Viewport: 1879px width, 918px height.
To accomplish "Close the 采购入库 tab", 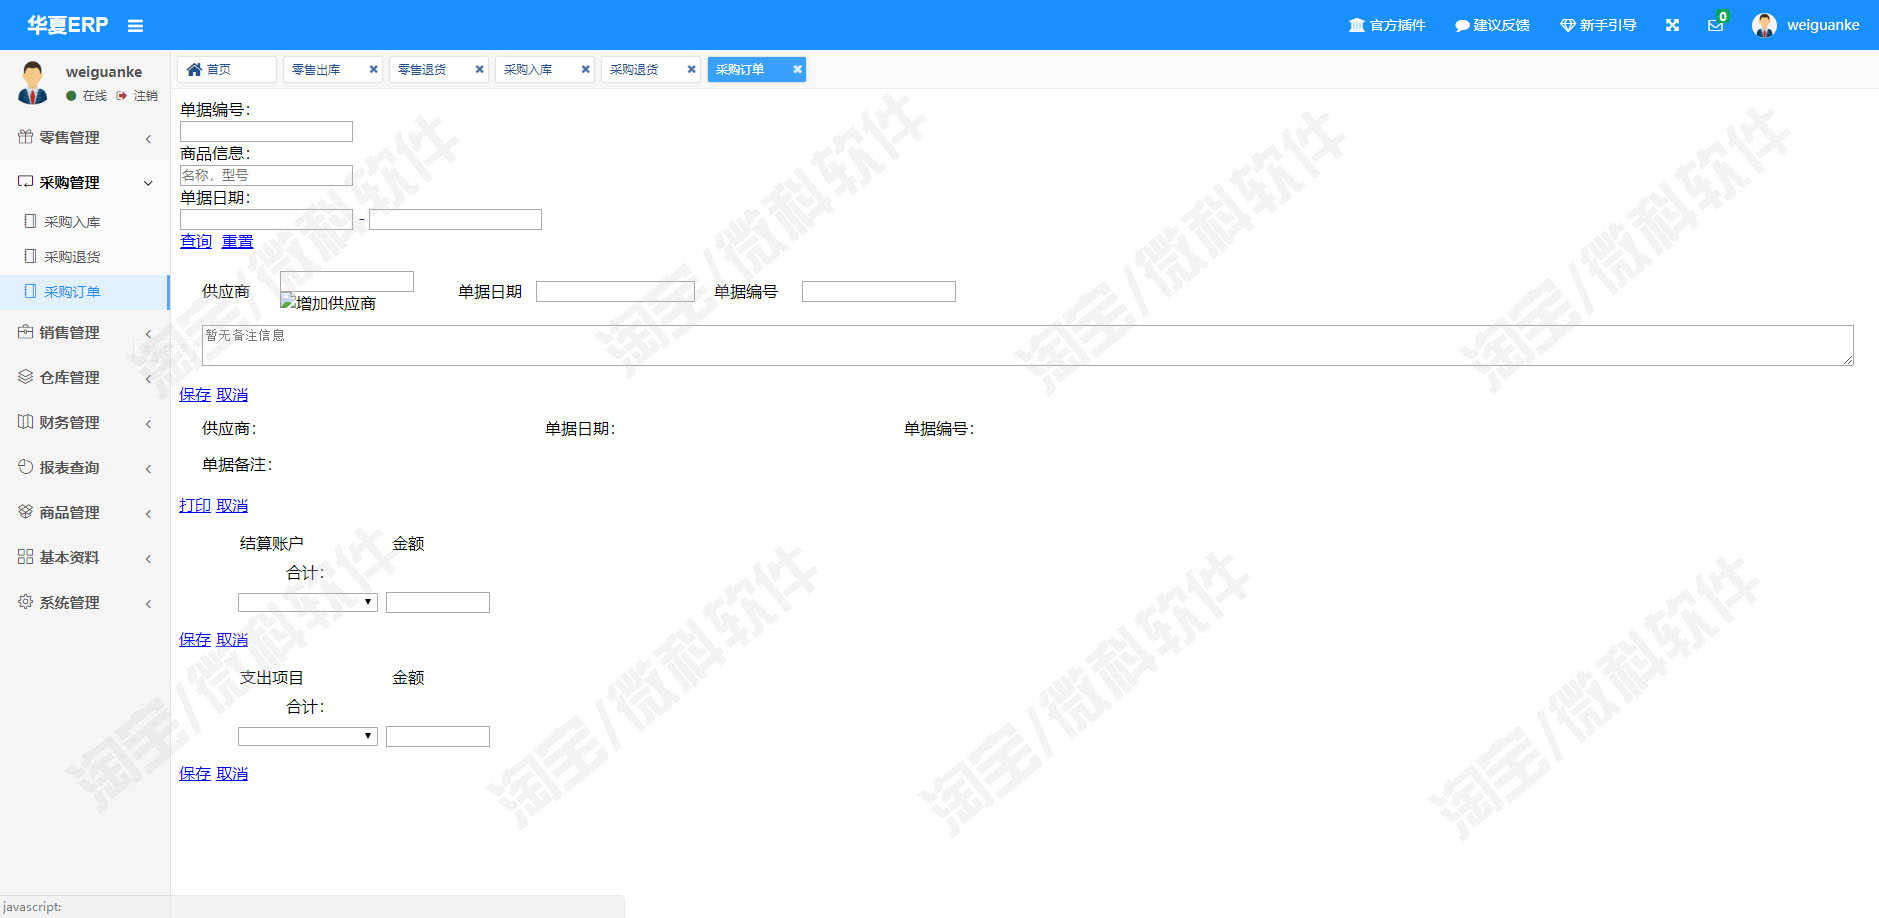I will (585, 69).
